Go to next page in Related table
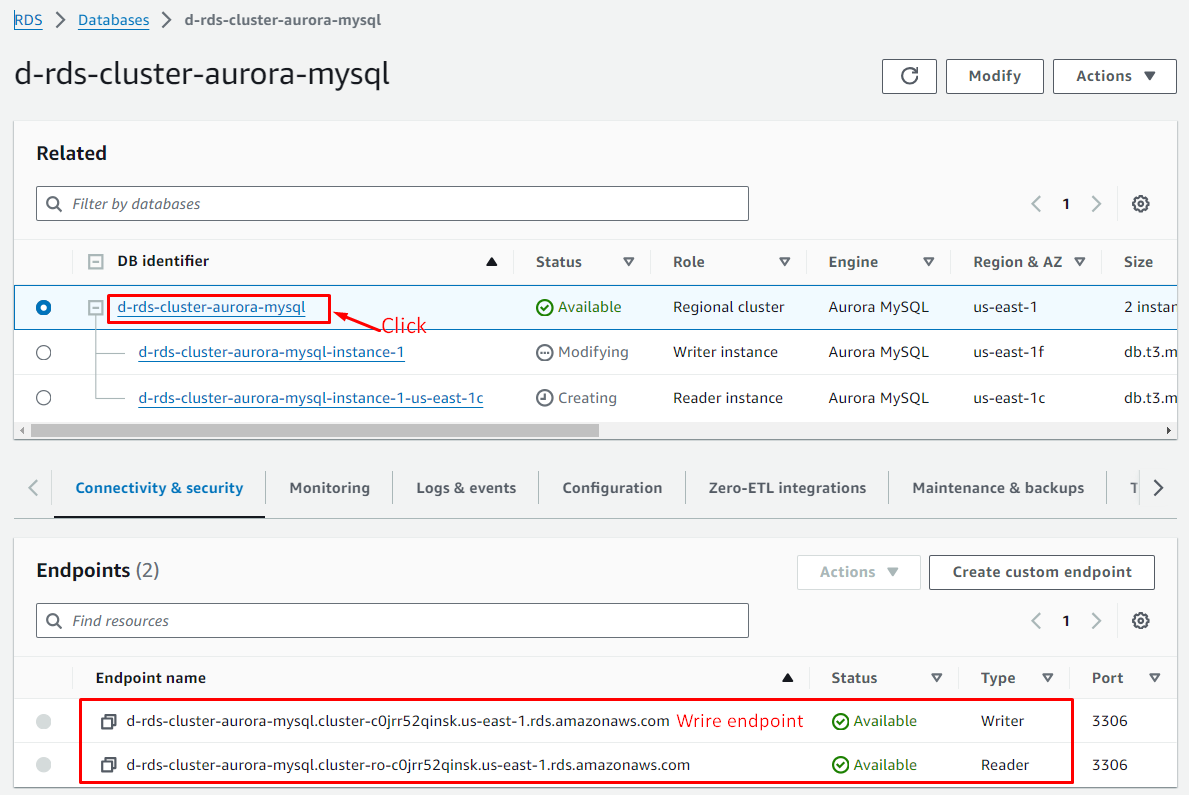The width and height of the screenshot is (1189, 795). (x=1096, y=204)
